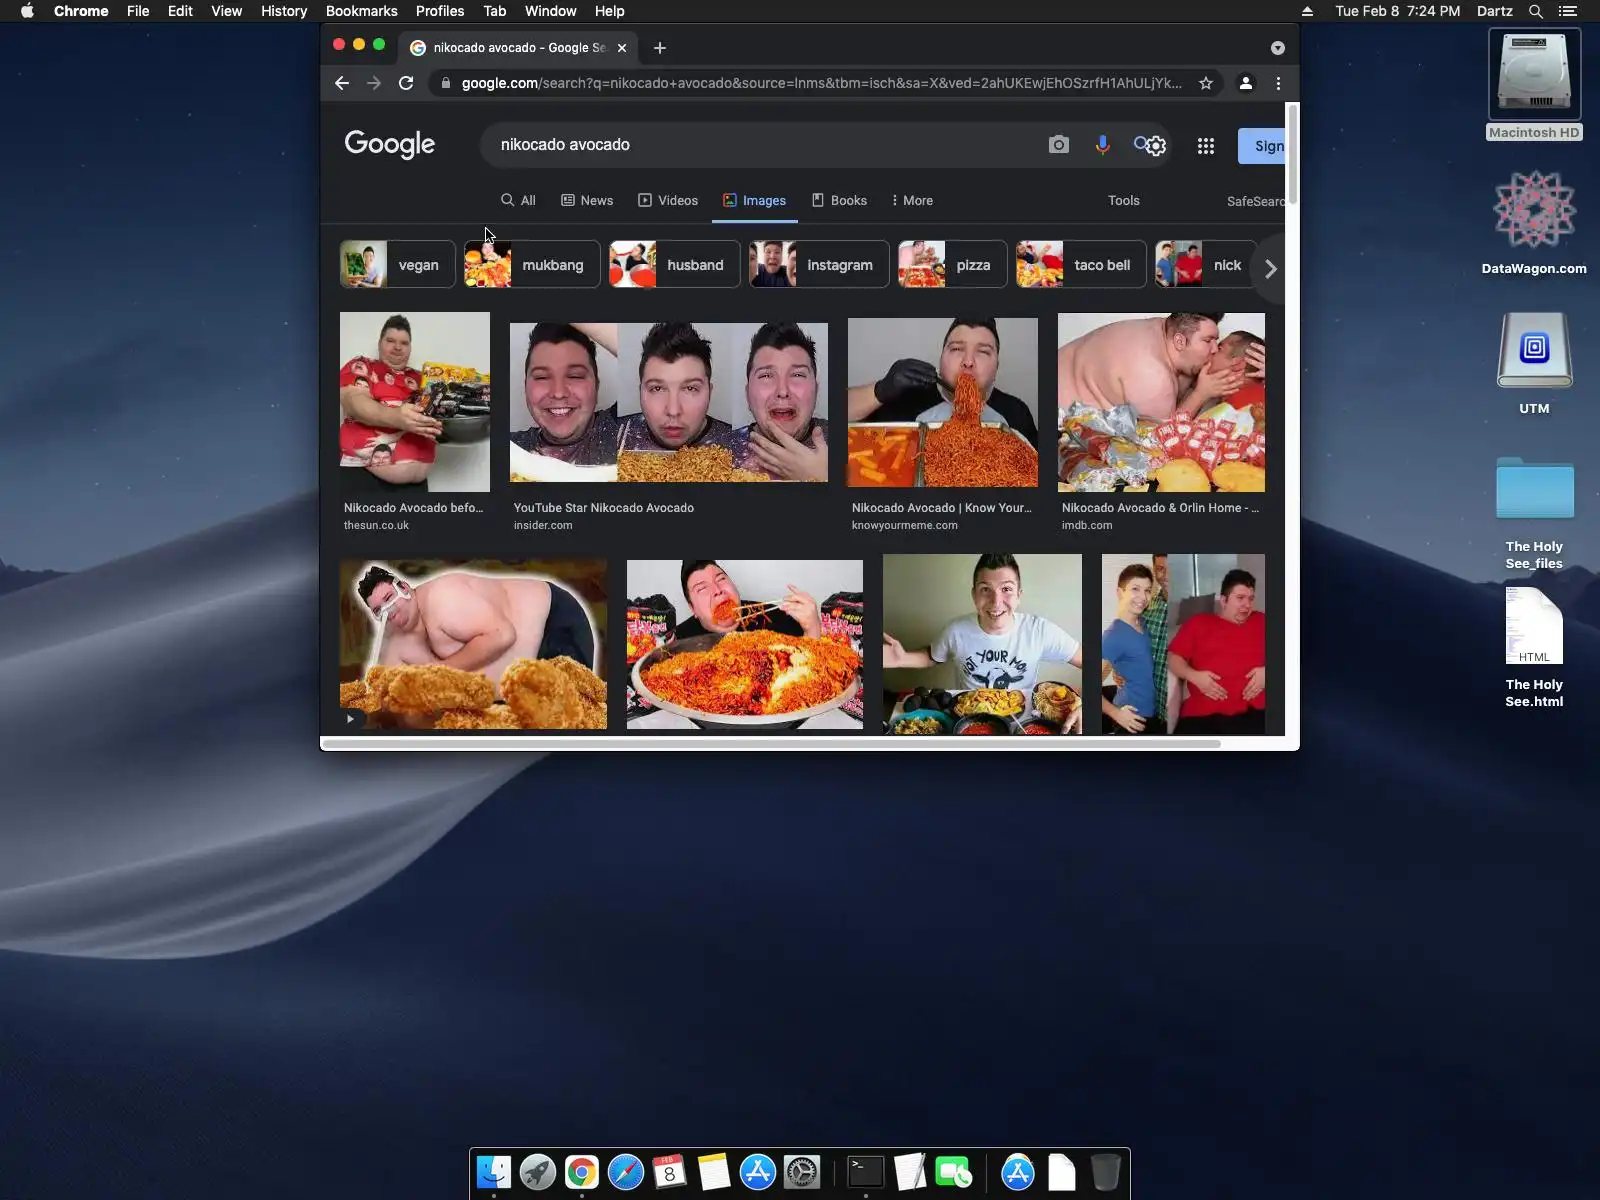The height and width of the screenshot is (1200, 1600).
Task: Filter images by the mukbang chip
Action: (532, 264)
